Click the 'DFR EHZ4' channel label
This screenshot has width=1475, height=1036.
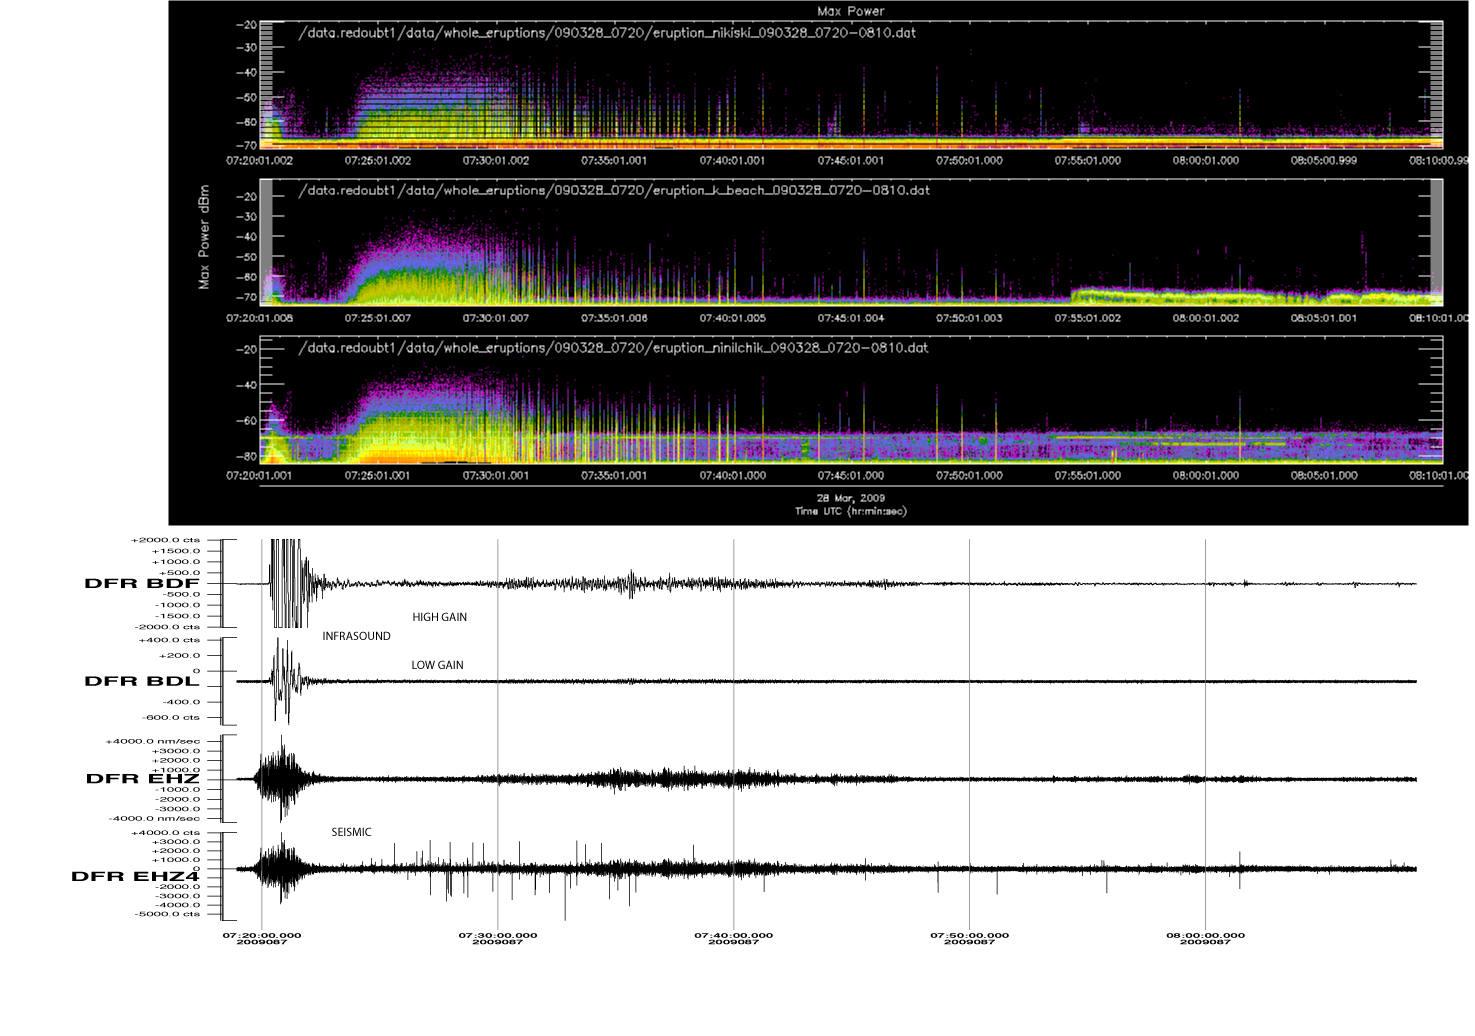point(135,876)
